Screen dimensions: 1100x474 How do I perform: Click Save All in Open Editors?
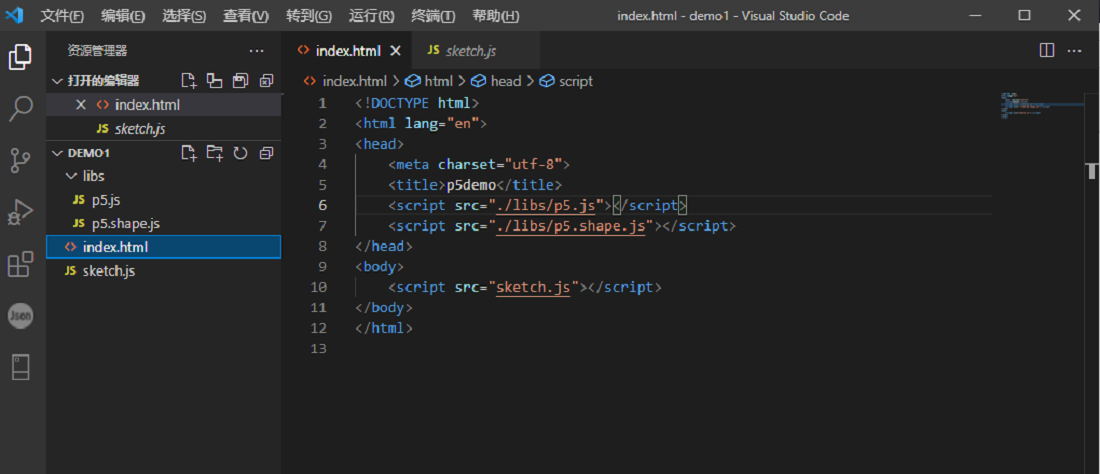coord(241,81)
